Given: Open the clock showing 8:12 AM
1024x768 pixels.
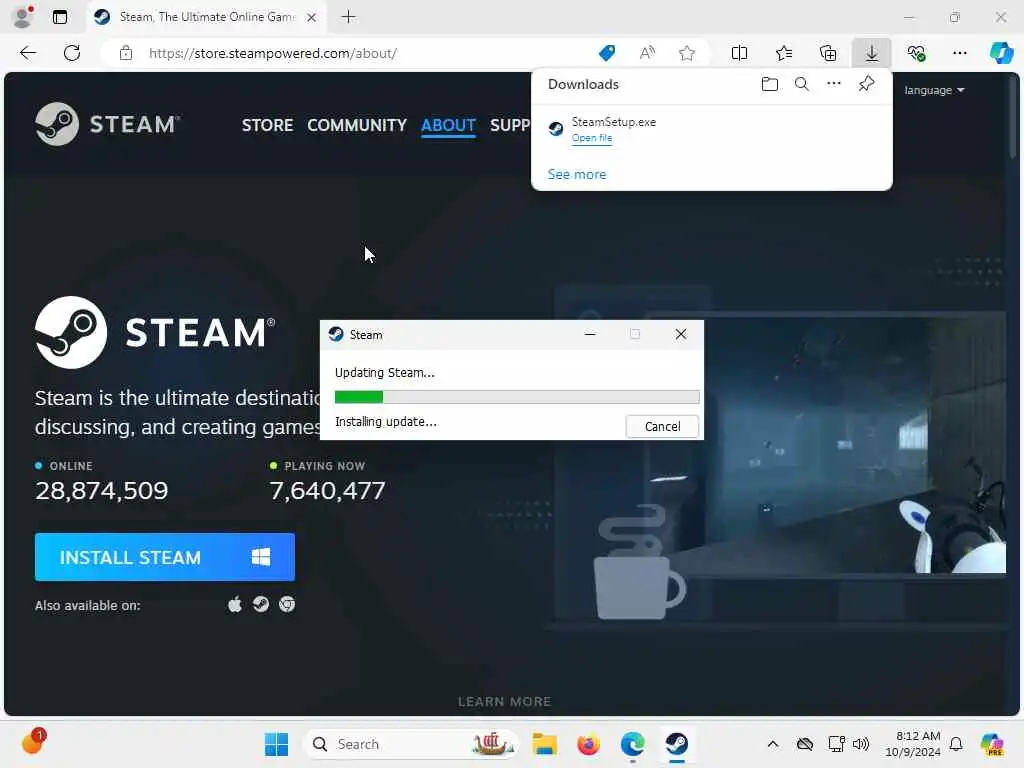Looking at the screenshot, I should [912, 744].
